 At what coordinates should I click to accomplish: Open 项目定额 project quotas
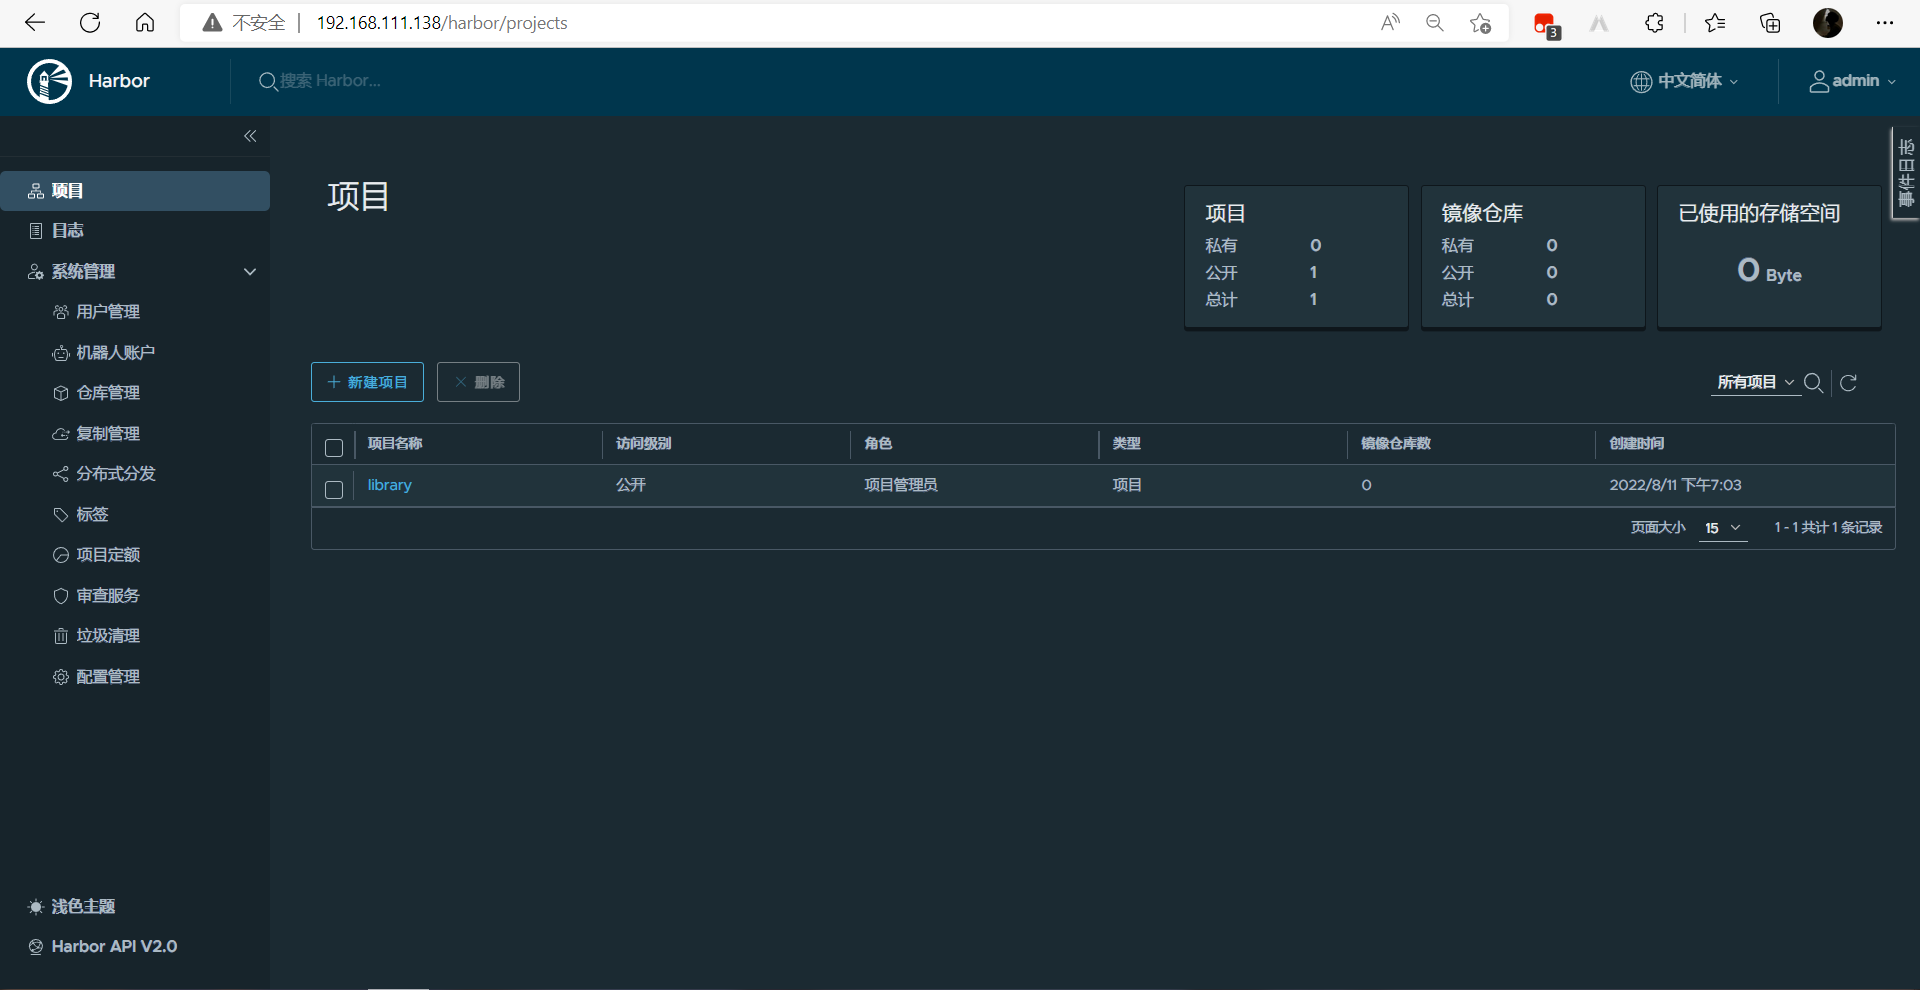[x=108, y=555]
